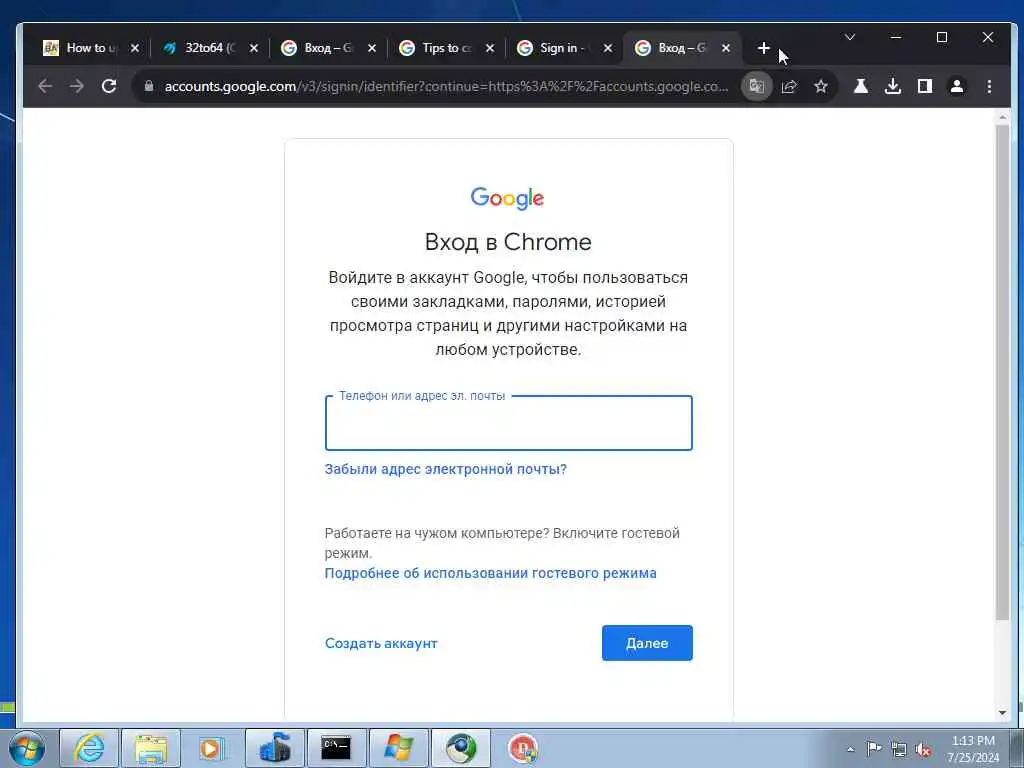1024x768 pixels.
Task: Switch to the 'Sign in' tab
Action: pos(564,48)
